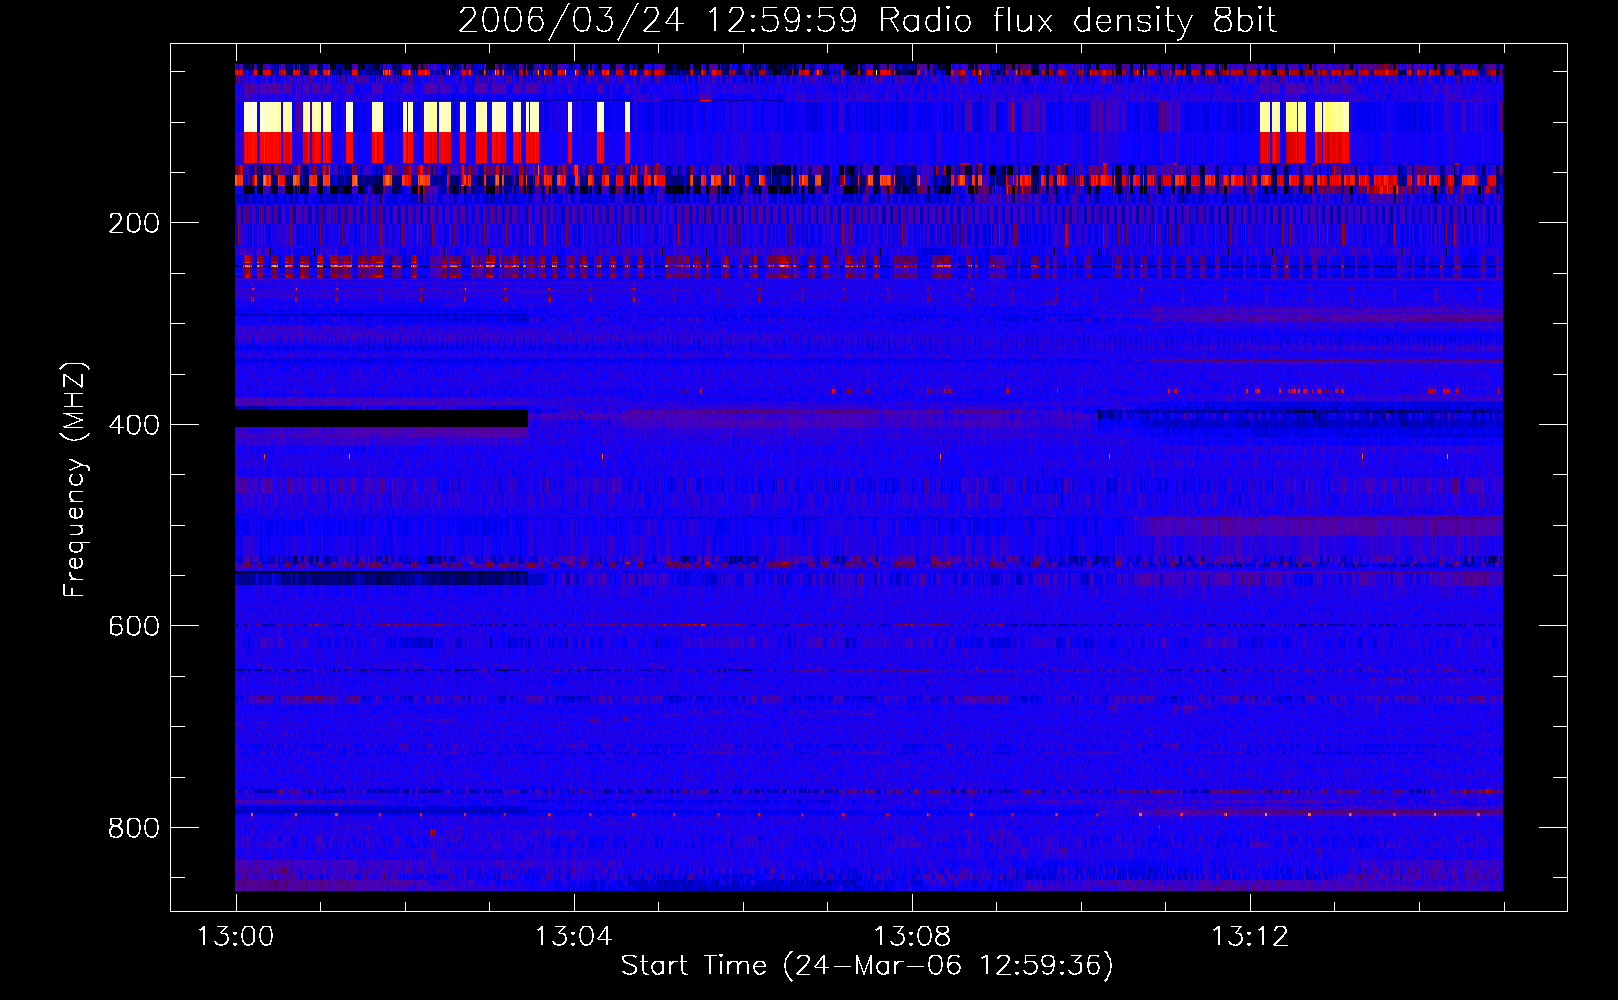Click the 13:04 time tick label
The width and height of the screenshot is (1618, 1000).
pos(573,937)
